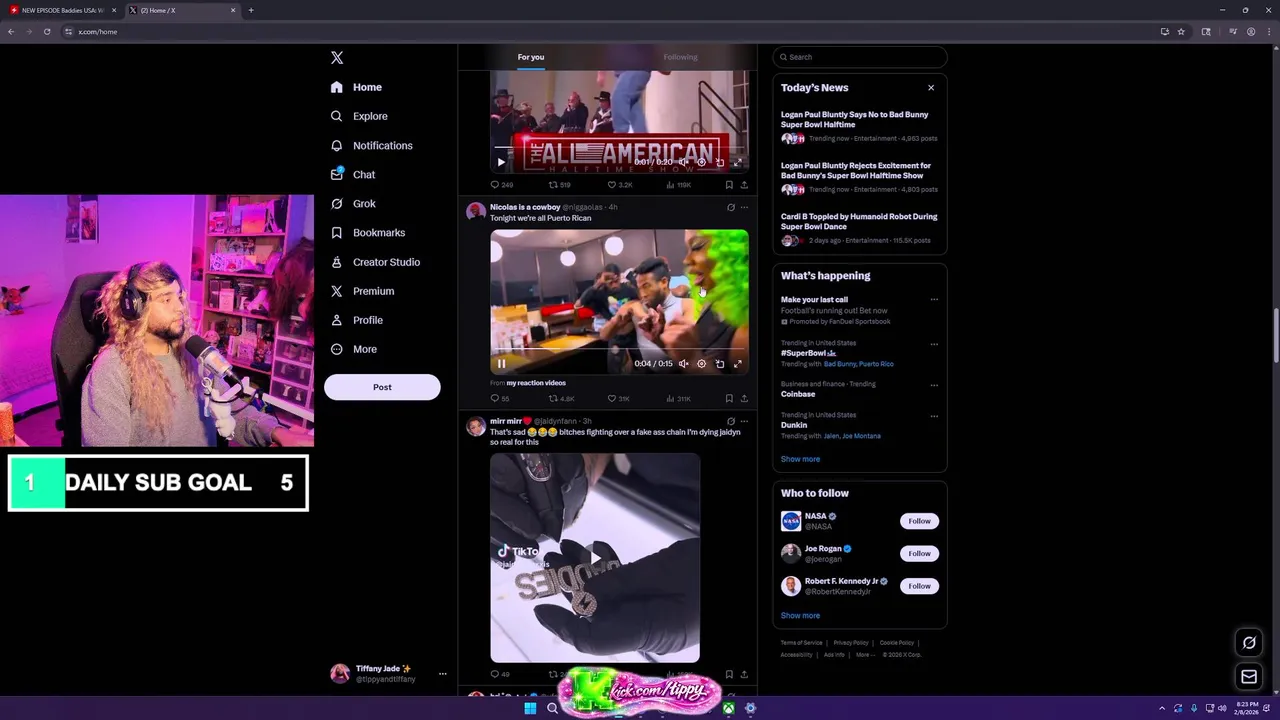Bookmark the Nicolas is a cowboy post
The image size is (1280, 720).
pos(729,399)
